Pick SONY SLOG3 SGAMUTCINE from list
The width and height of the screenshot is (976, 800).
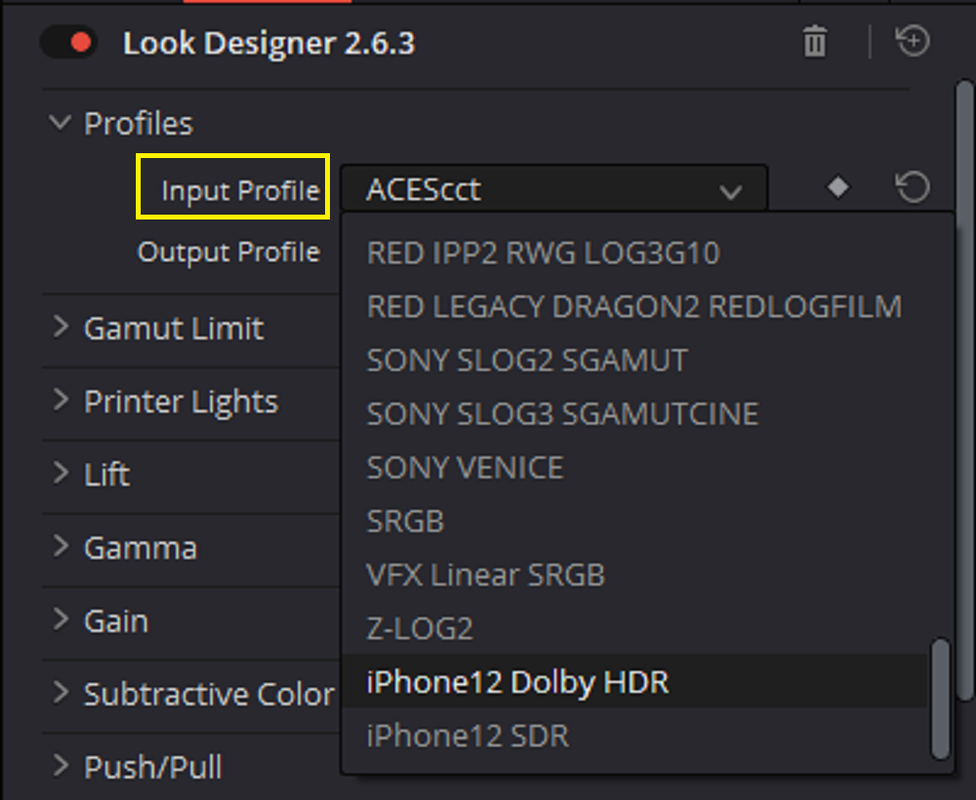coord(636,414)
